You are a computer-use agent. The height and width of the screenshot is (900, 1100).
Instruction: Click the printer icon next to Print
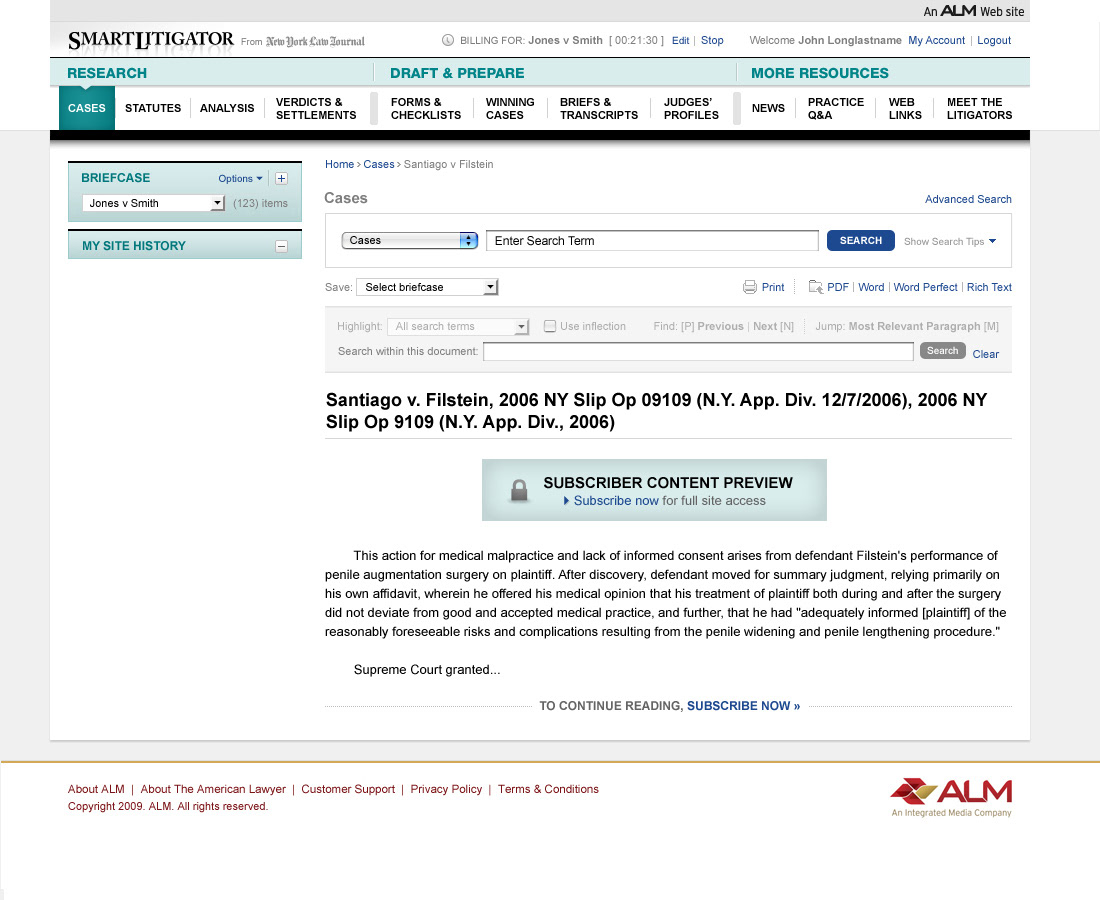tap(750, 287)
